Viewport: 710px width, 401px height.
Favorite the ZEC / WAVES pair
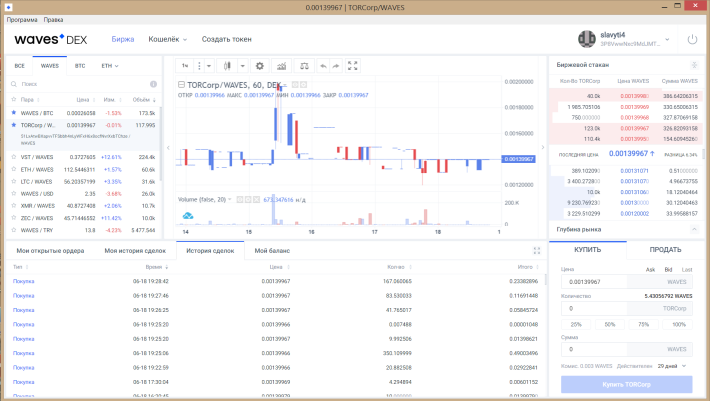point(14,218)
